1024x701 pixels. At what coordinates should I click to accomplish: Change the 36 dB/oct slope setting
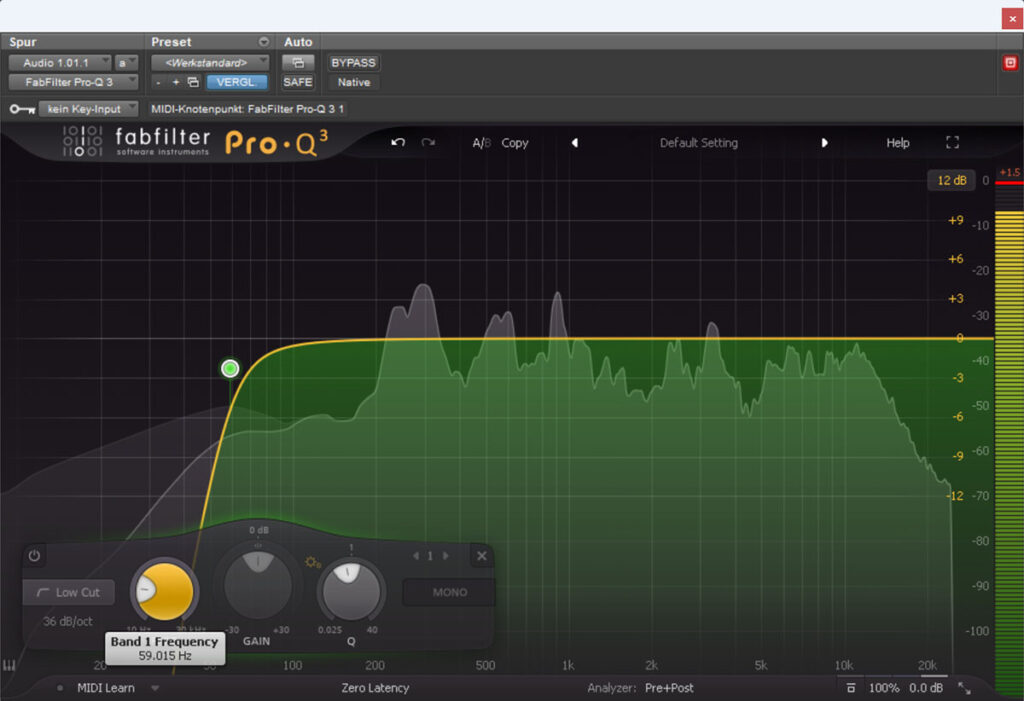point(68,621)
